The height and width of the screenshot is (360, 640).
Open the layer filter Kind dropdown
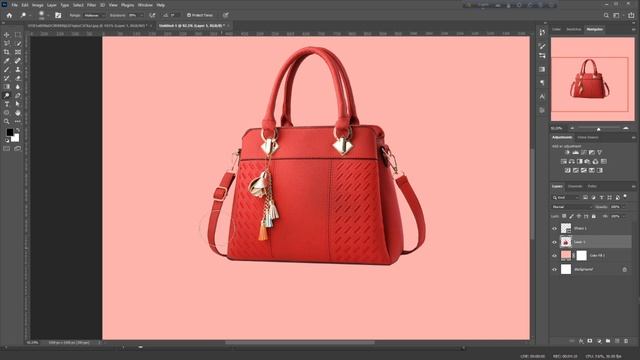pos(566,197)
